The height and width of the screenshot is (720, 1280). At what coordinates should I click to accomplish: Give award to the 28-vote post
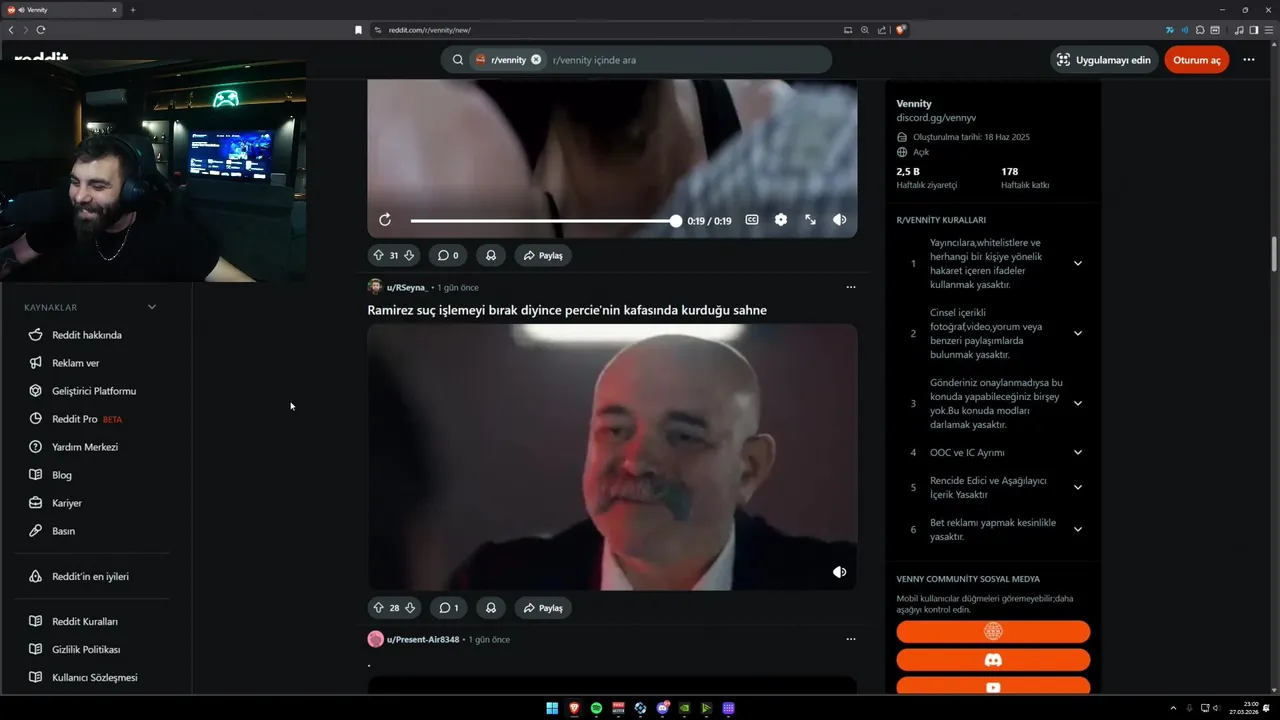coord(491,607)
